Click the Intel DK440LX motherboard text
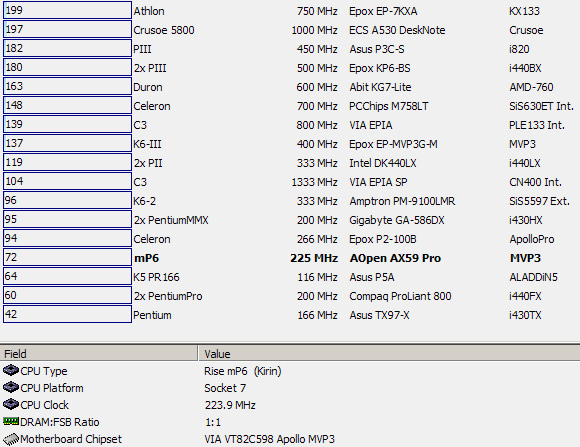 coord(383,163)
